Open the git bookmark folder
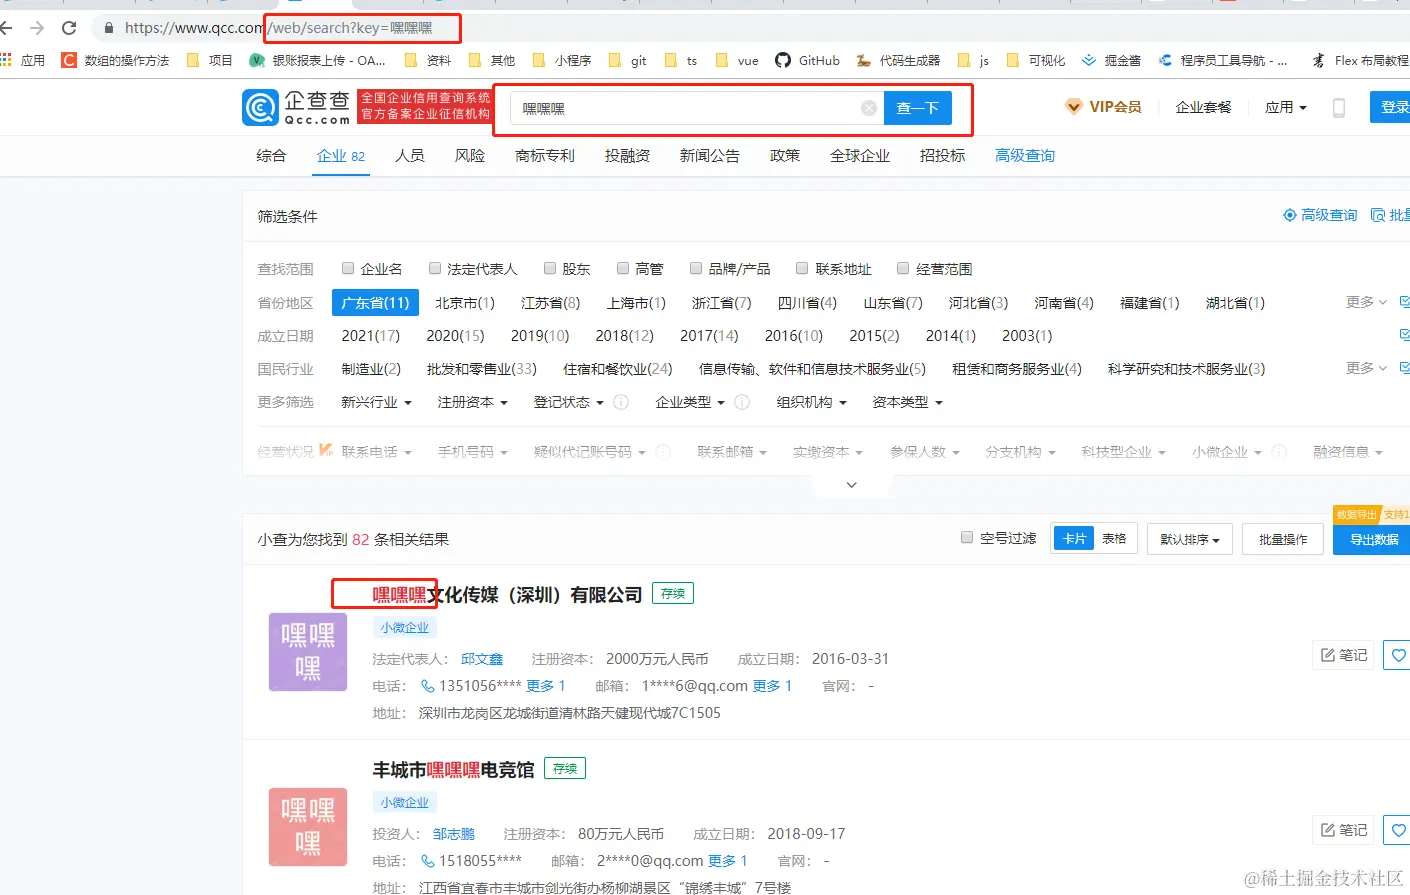1410x895 pixels. coord(628,61)
